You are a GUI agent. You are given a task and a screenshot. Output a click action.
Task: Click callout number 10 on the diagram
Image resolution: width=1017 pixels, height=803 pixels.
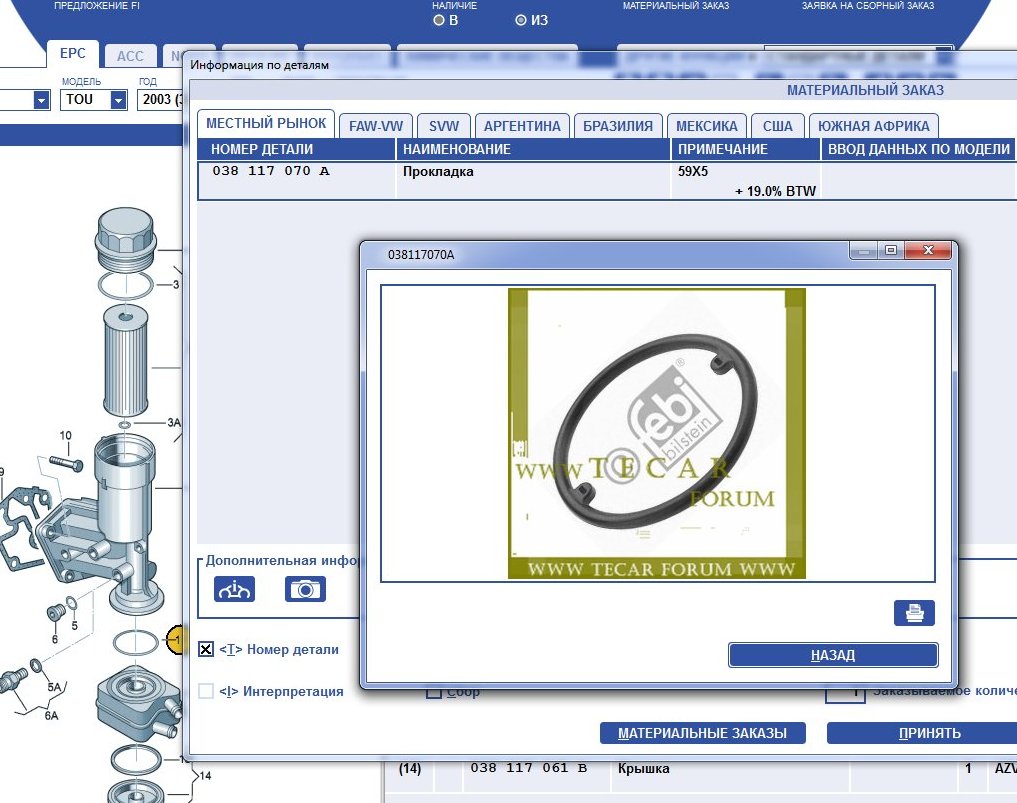coord(66,436)
